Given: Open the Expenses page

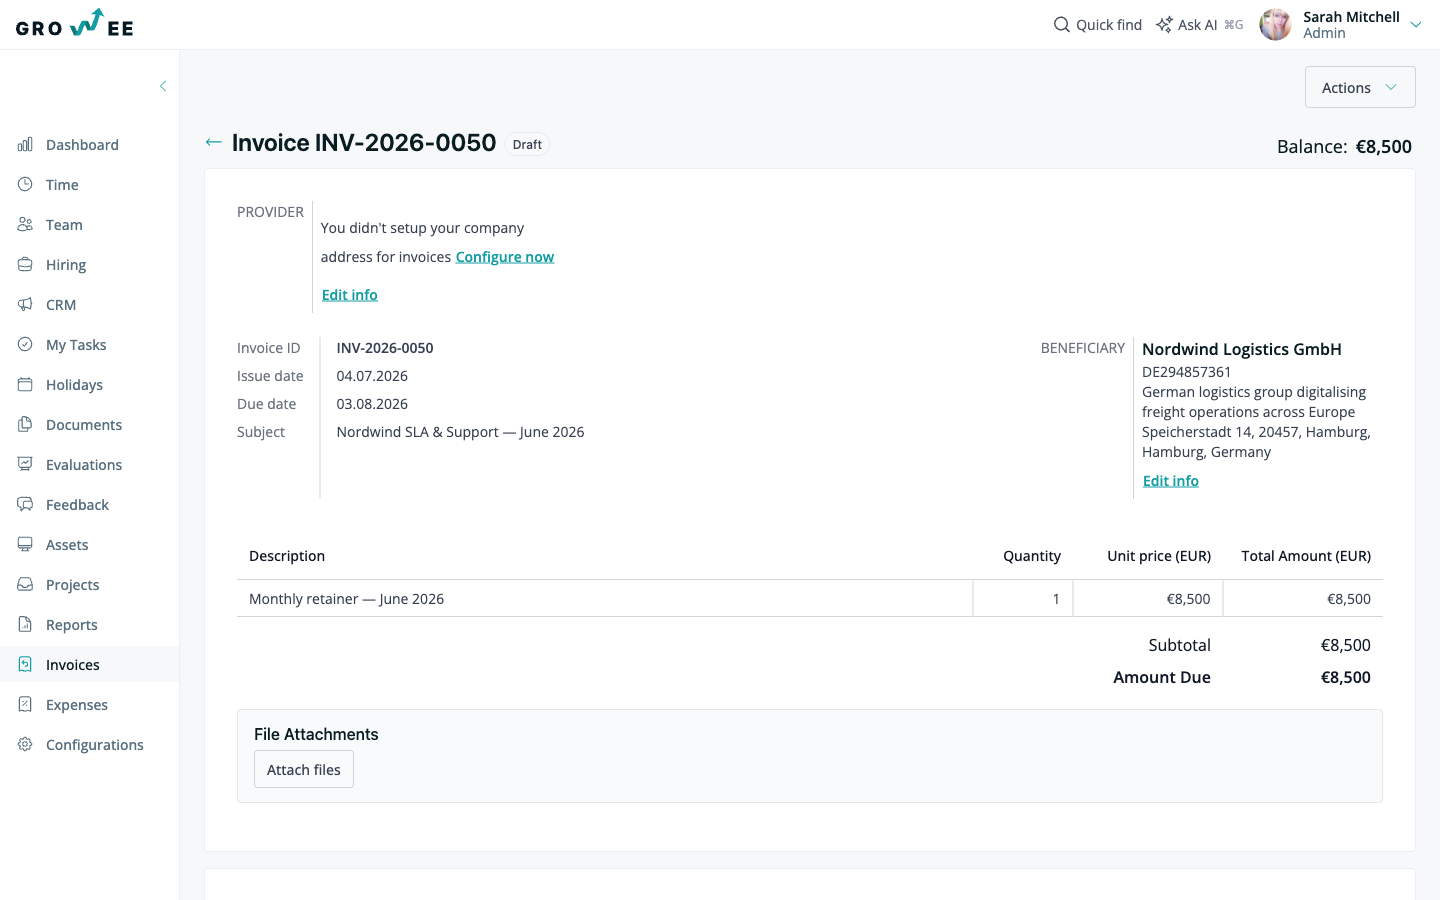Looking at the screenshot, I should (90, 705).
